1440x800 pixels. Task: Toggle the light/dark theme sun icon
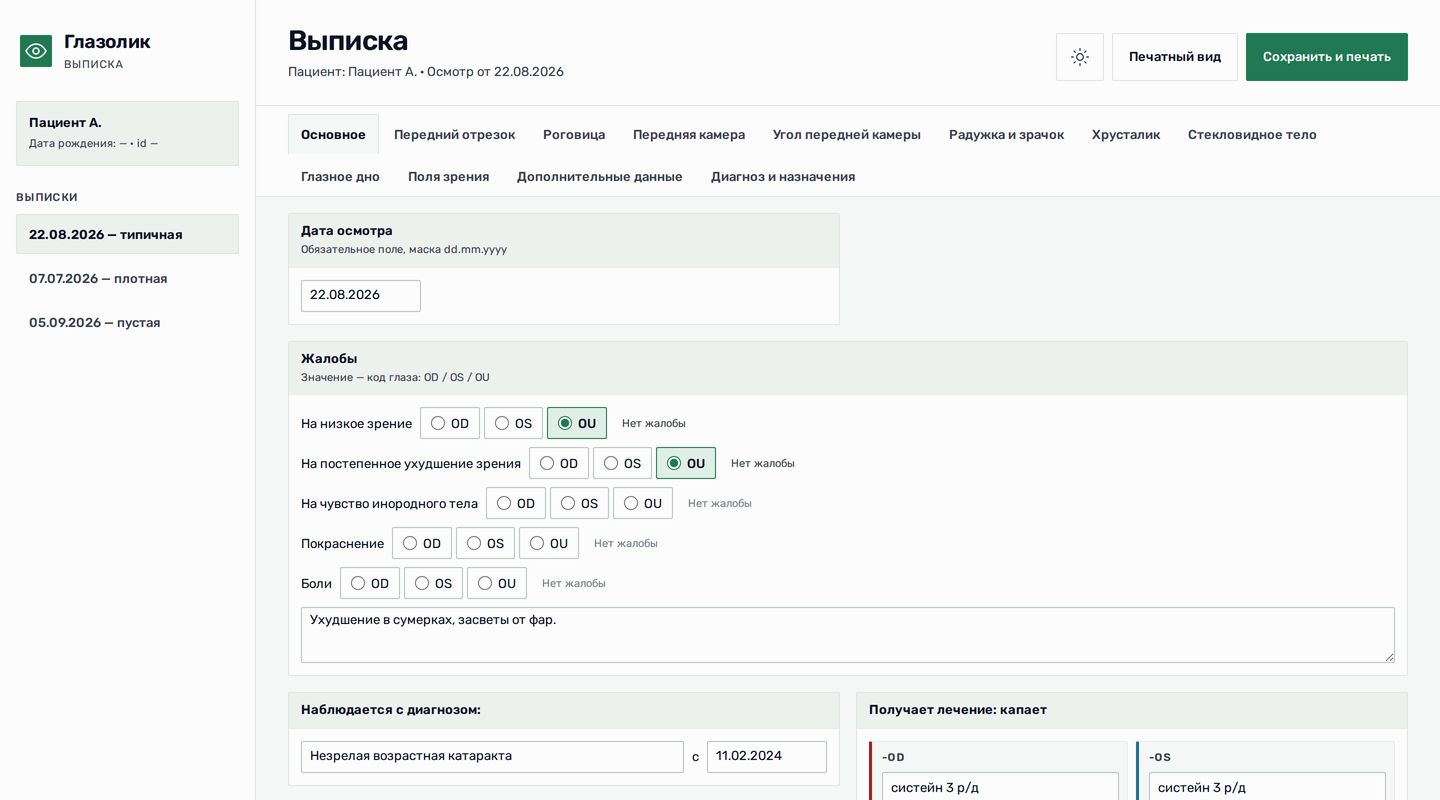1080,57
